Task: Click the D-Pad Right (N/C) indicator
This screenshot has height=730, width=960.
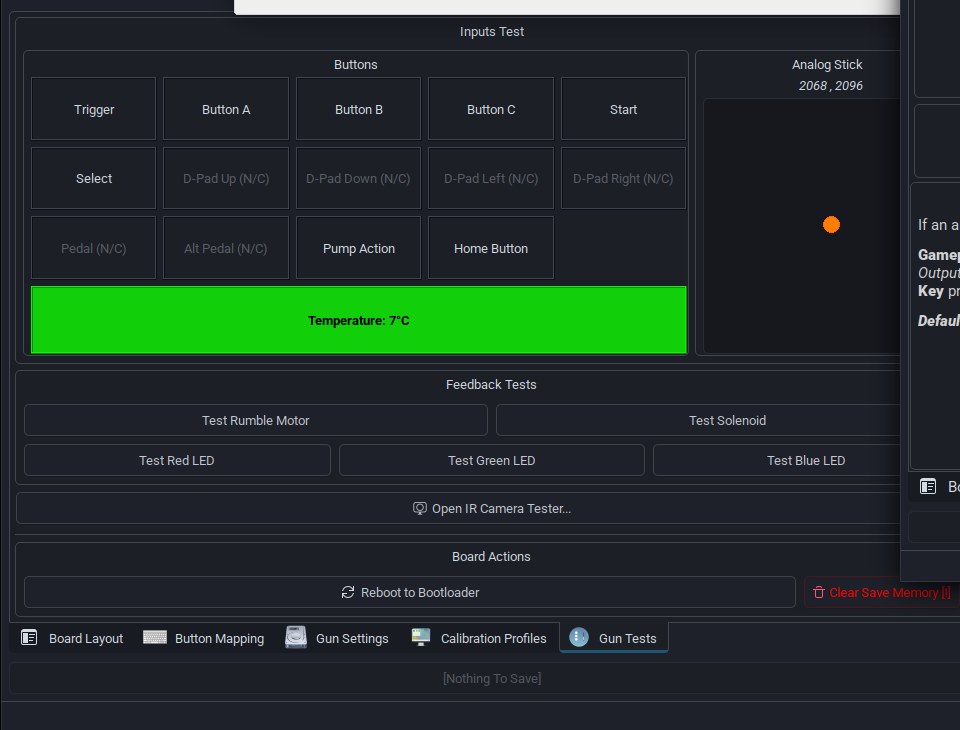Action: pyautogui.click(x=623, y=178)
